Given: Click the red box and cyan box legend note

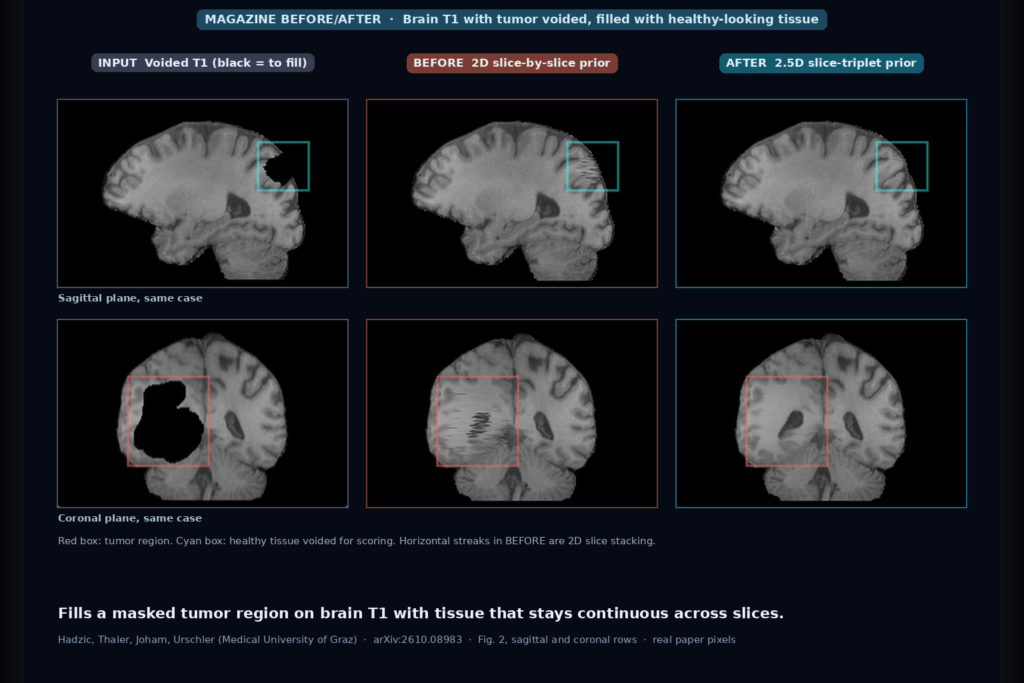Looking at the screenshot, I should (x=357, y=541).
